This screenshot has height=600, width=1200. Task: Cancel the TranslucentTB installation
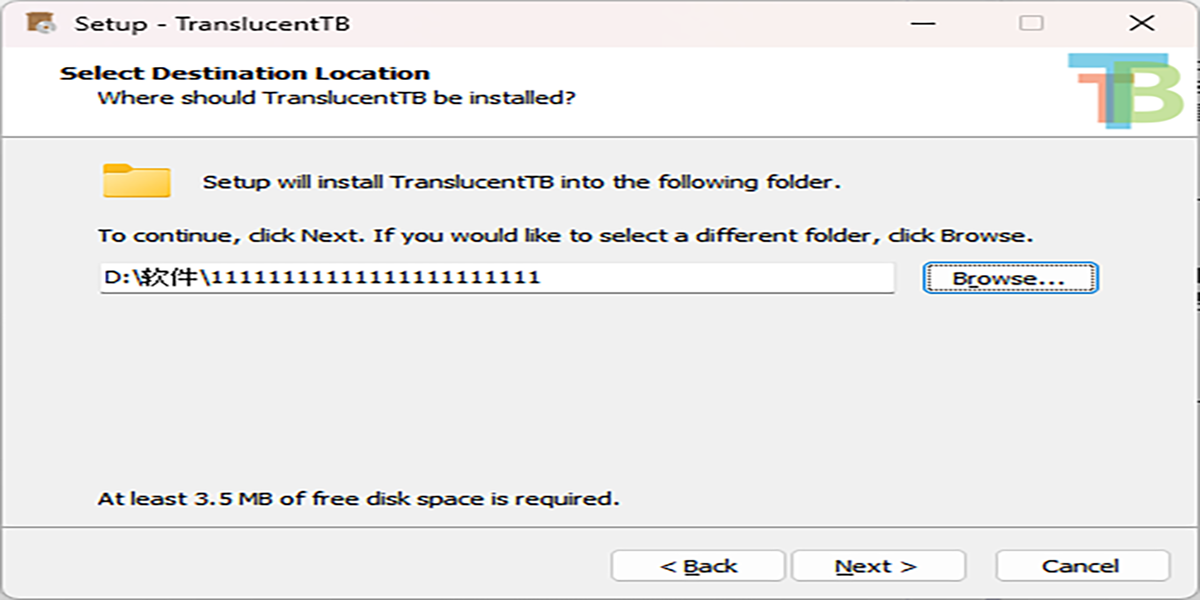[x=1082, y=566]
